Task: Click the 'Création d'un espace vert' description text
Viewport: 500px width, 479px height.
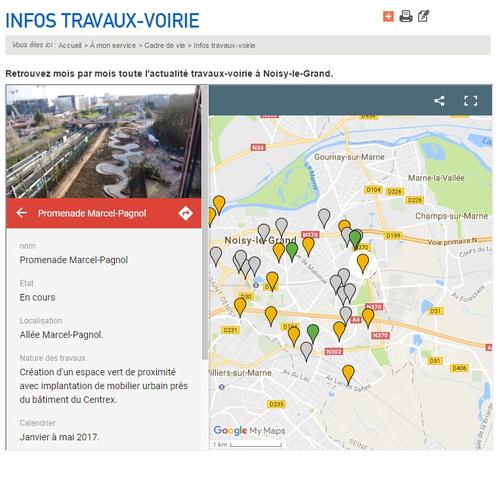Action: (x=104, y=385)
